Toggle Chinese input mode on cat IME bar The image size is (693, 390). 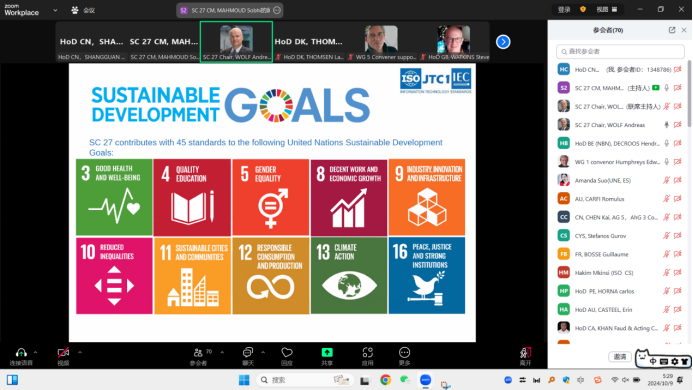tap(653, 362)
